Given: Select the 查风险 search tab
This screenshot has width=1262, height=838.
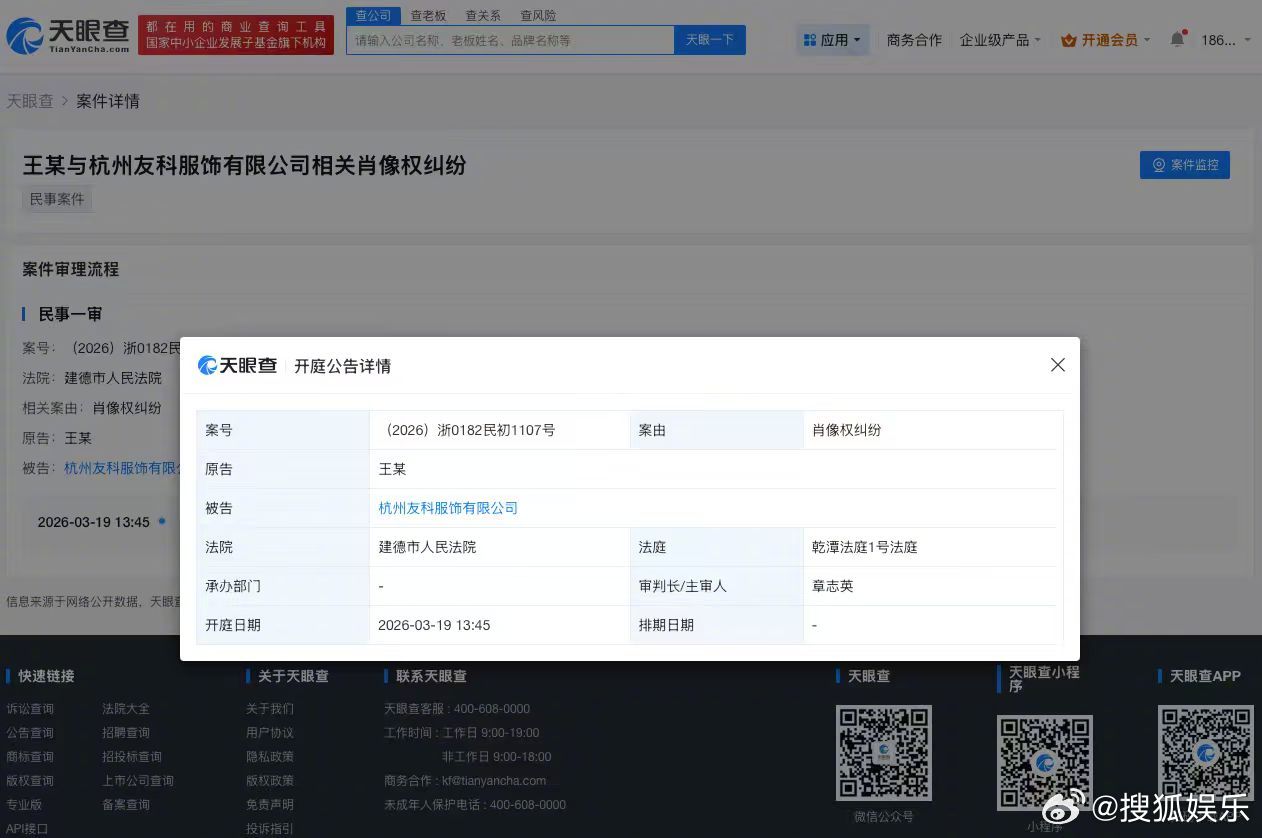Looking at the screenshot, I should click(x=538, y=16).
